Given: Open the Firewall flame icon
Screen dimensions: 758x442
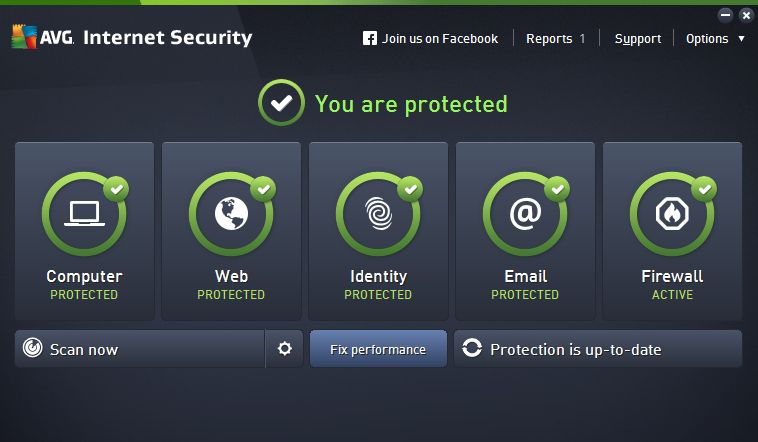Looking at the screenshot, I should point(672,213).
